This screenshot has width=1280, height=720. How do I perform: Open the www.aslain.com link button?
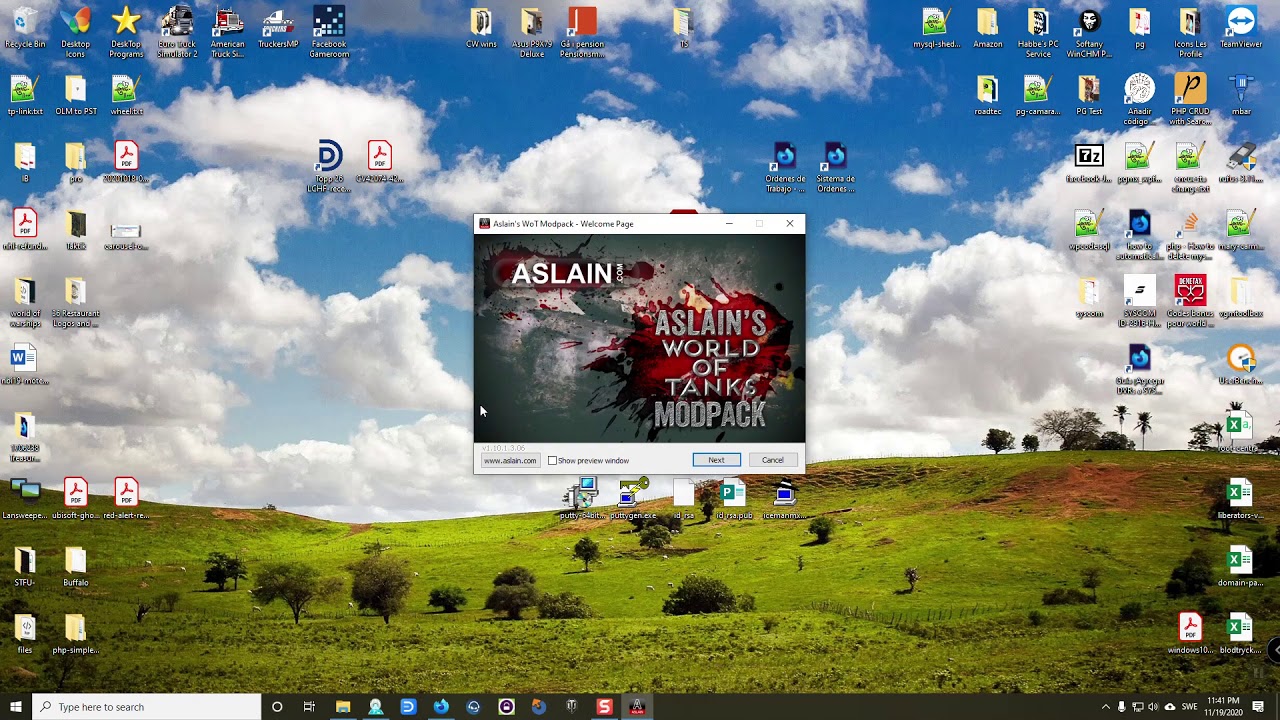[510, 460]
